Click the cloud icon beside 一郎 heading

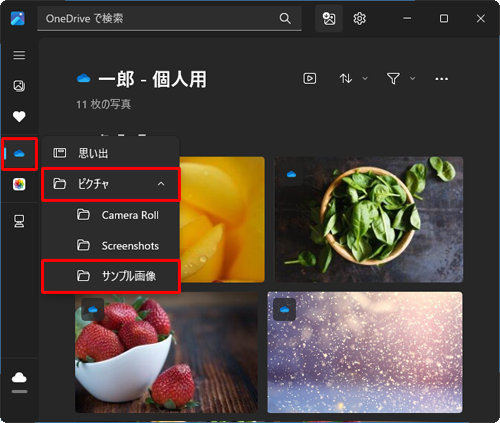coord(83,79)
